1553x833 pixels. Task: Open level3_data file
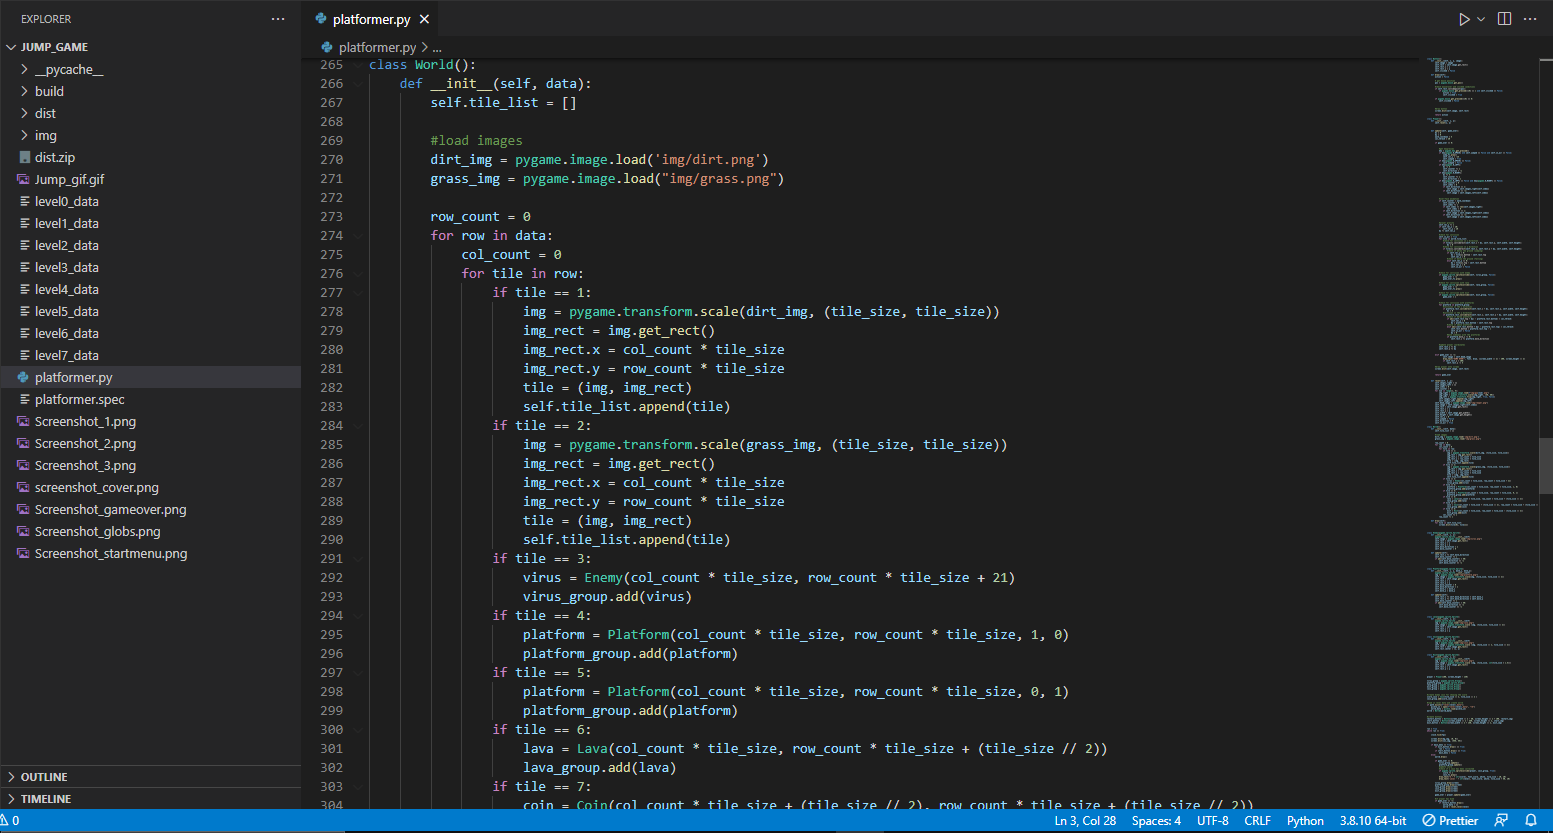(67, 267)
